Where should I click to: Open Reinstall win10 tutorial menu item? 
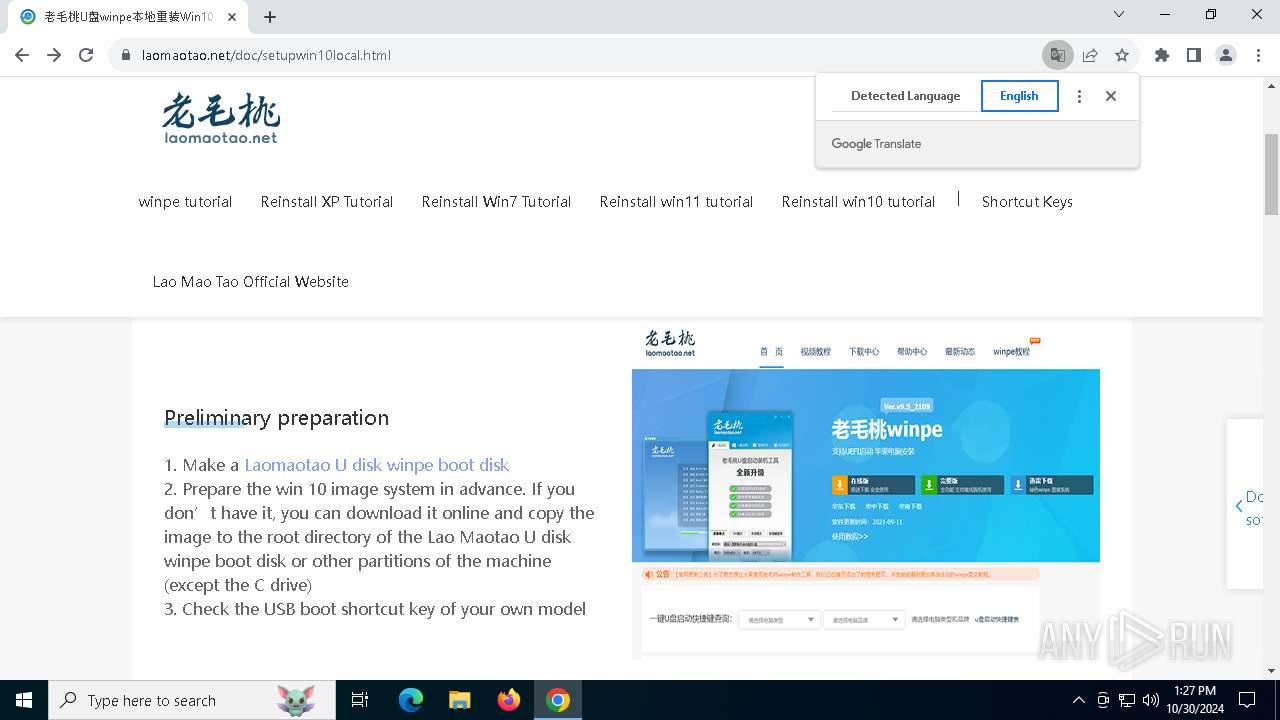858,202
